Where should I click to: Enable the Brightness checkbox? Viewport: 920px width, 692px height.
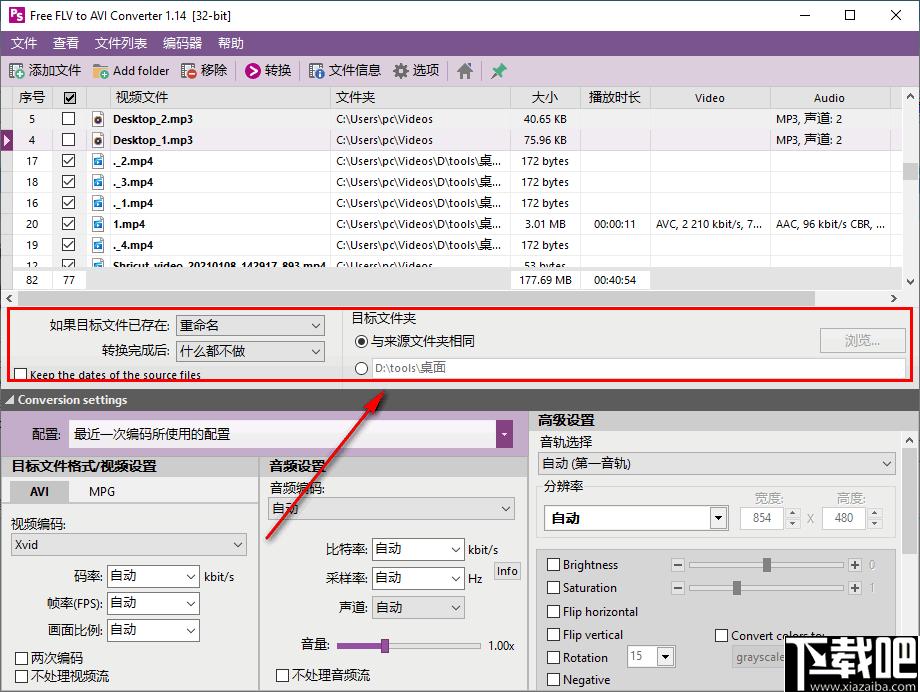(x=553, y=565)
